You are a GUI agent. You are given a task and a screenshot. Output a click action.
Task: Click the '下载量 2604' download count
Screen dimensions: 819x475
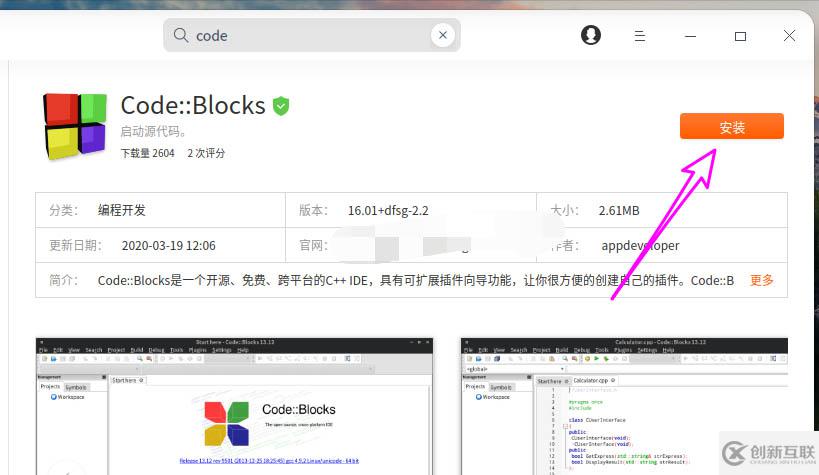[x=147, y=153]
